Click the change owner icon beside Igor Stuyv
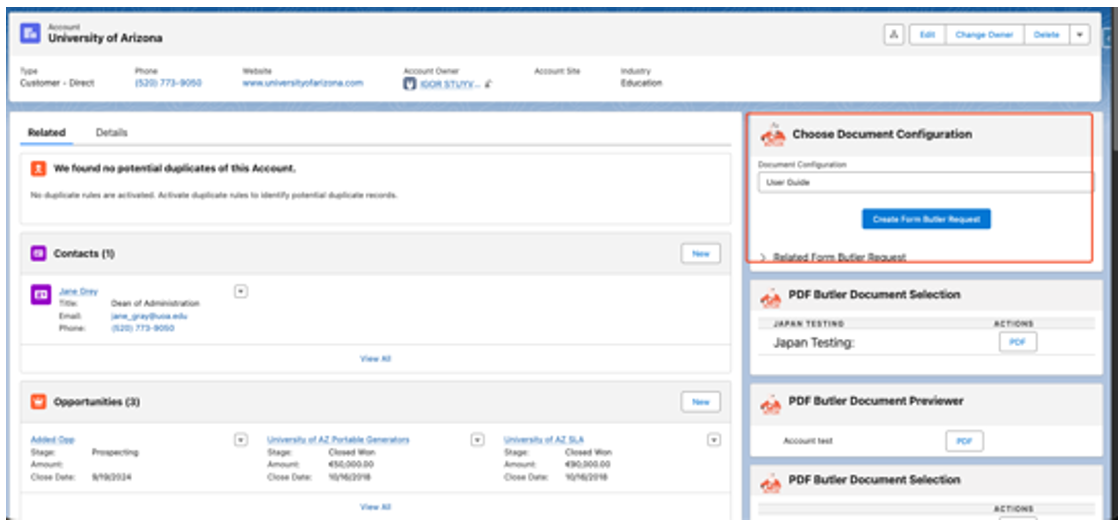 (x=487, y=84)
